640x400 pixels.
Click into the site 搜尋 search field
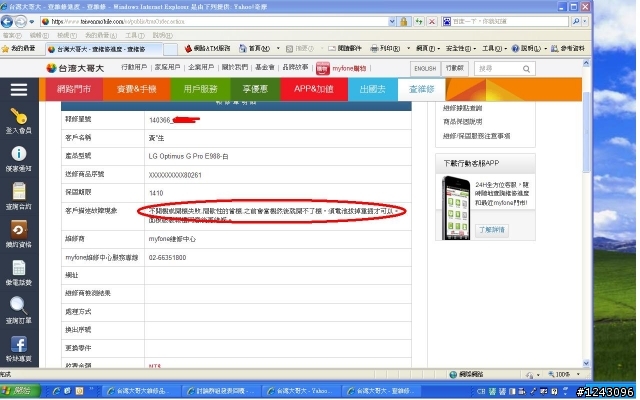click(499, 69)
